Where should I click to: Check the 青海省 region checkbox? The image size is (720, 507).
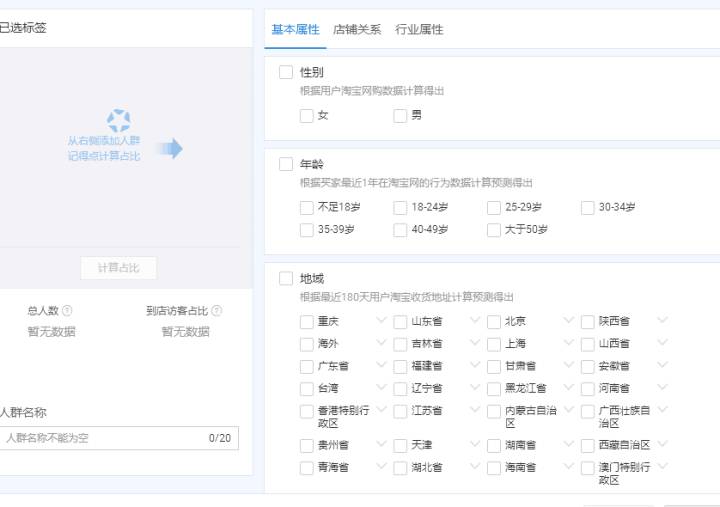coord(307,468)
